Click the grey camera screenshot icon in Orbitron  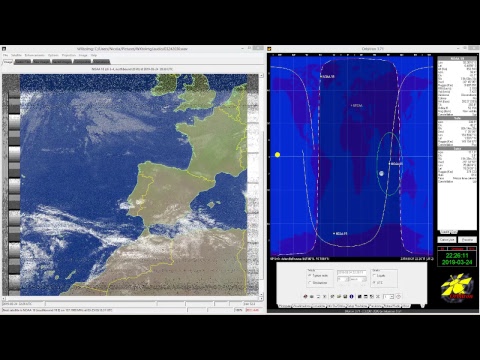click(x=312, y=296)
